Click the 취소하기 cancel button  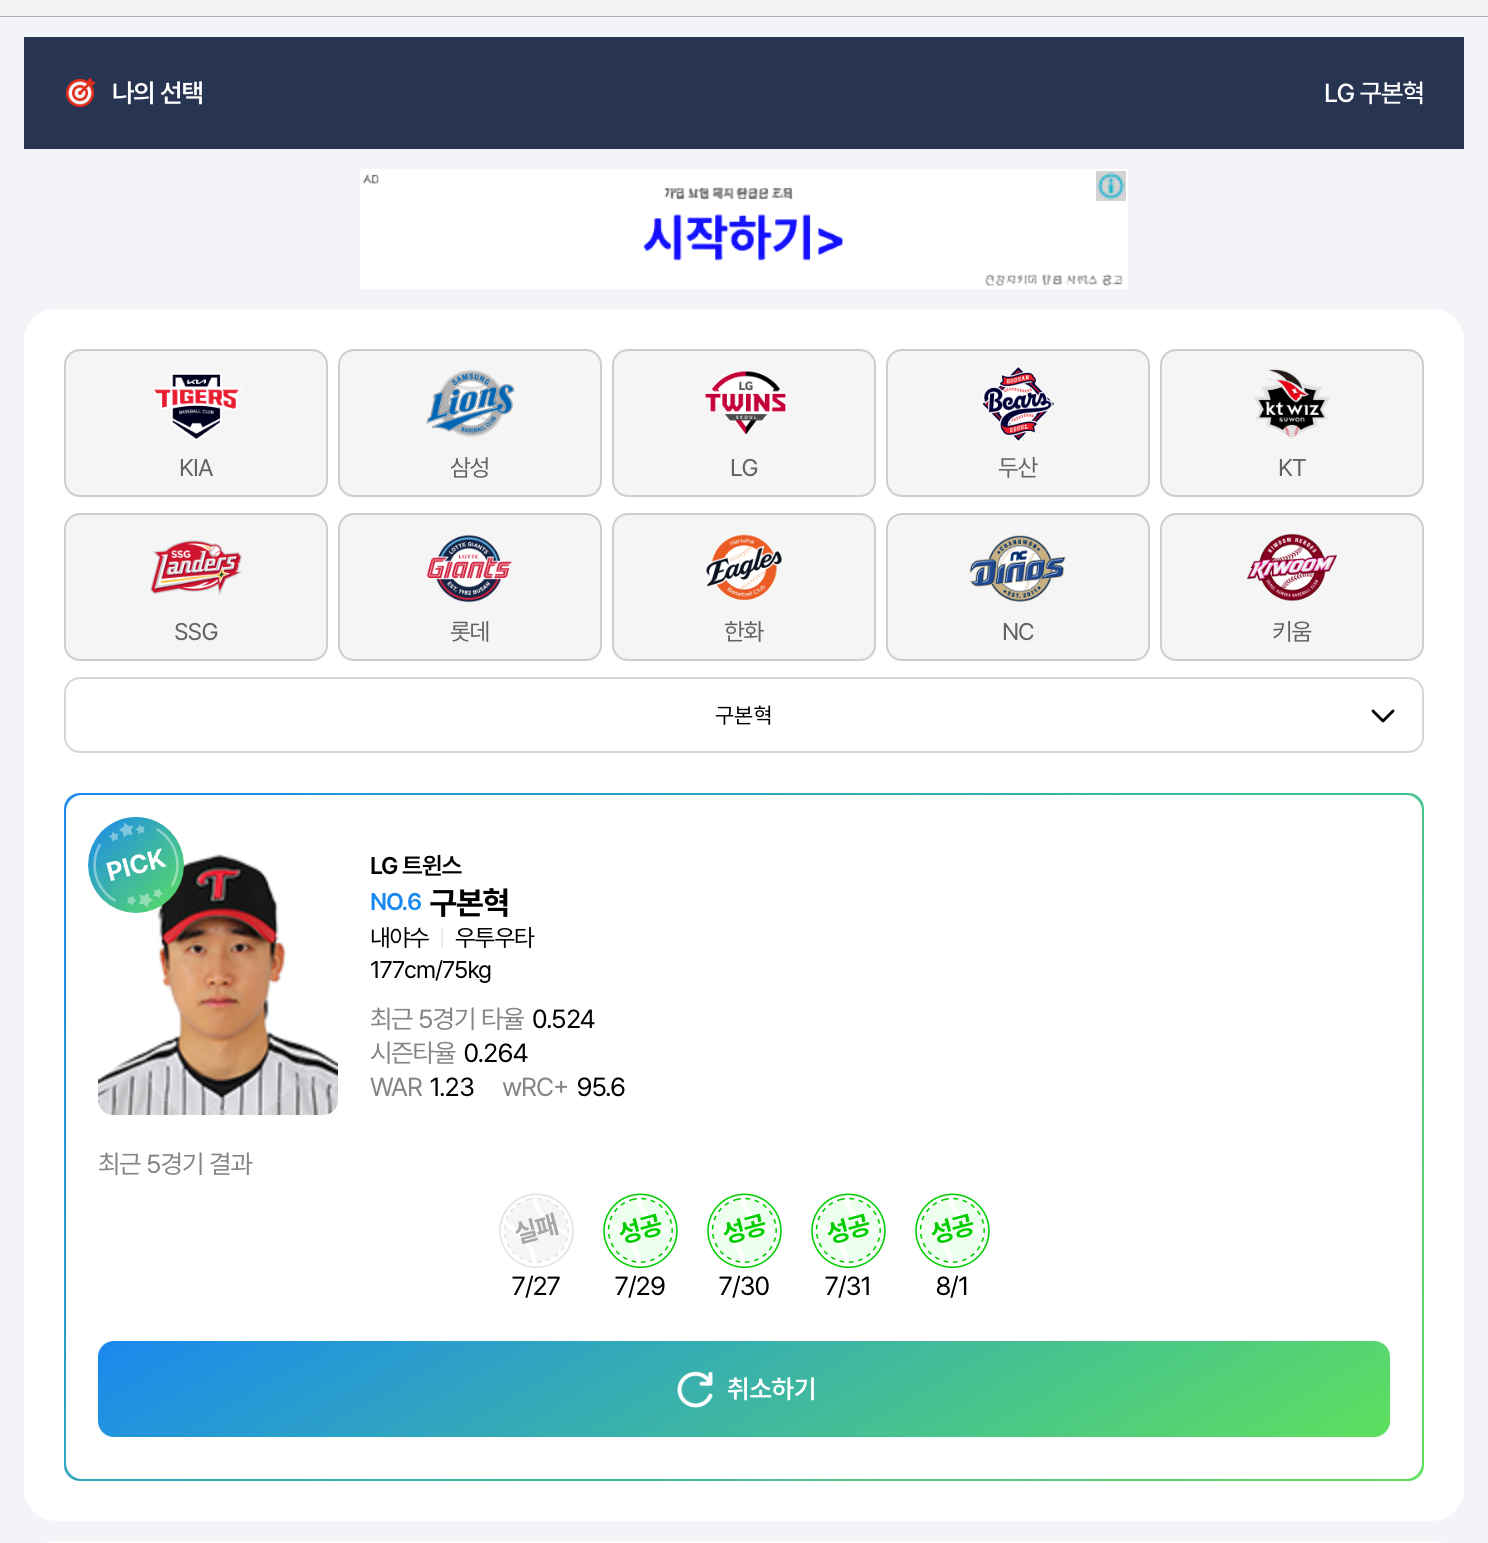coord(744,1389)
